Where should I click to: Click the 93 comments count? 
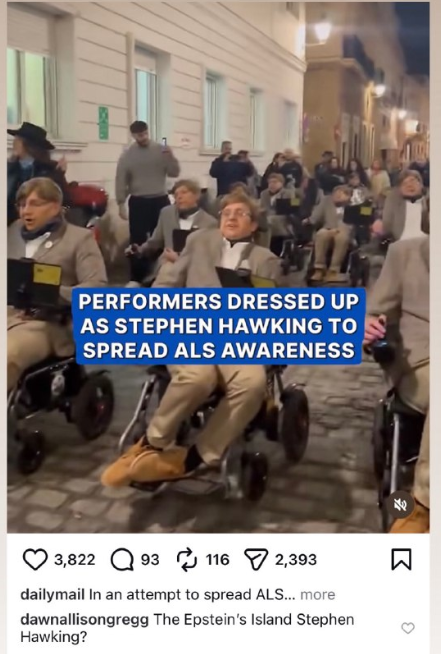pos(150,560)
